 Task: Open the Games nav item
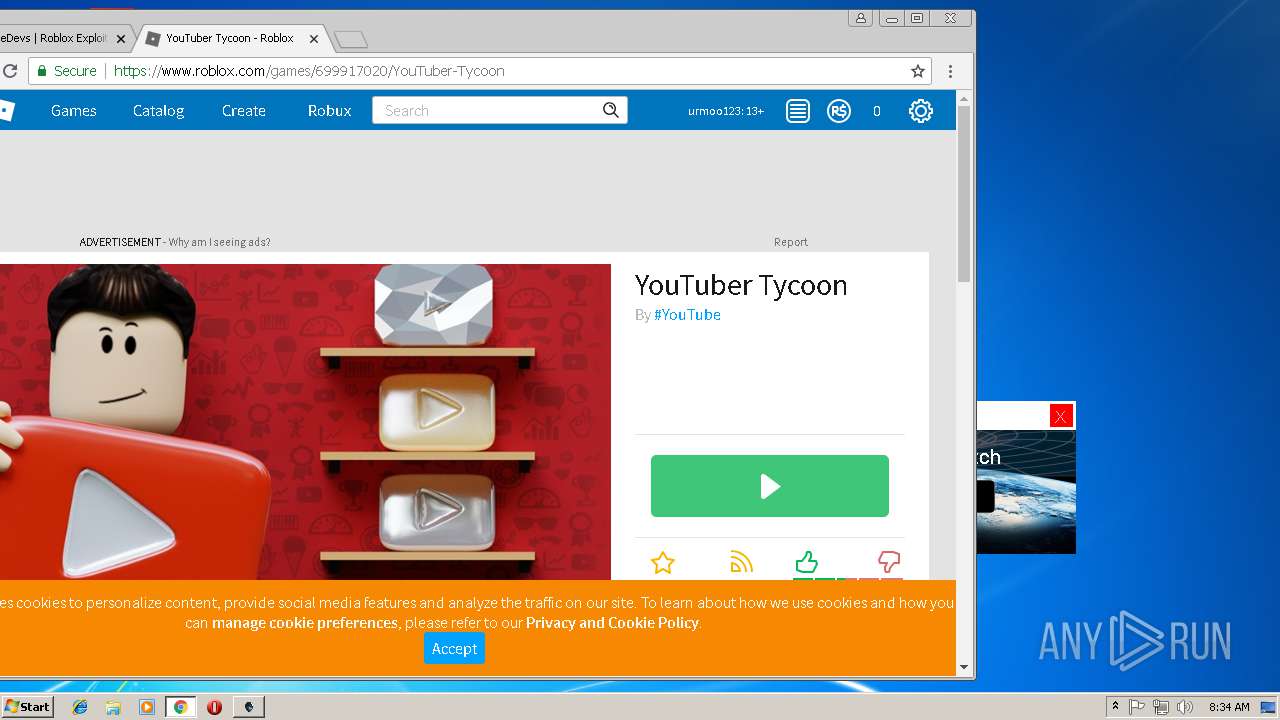click(x=74, y=111)
